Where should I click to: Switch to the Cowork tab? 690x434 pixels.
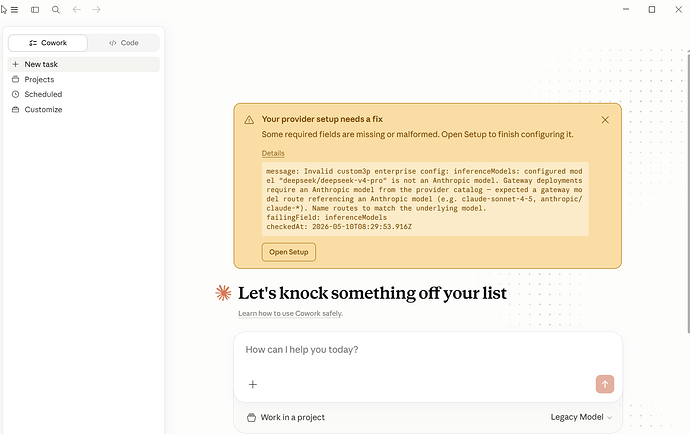48,43
